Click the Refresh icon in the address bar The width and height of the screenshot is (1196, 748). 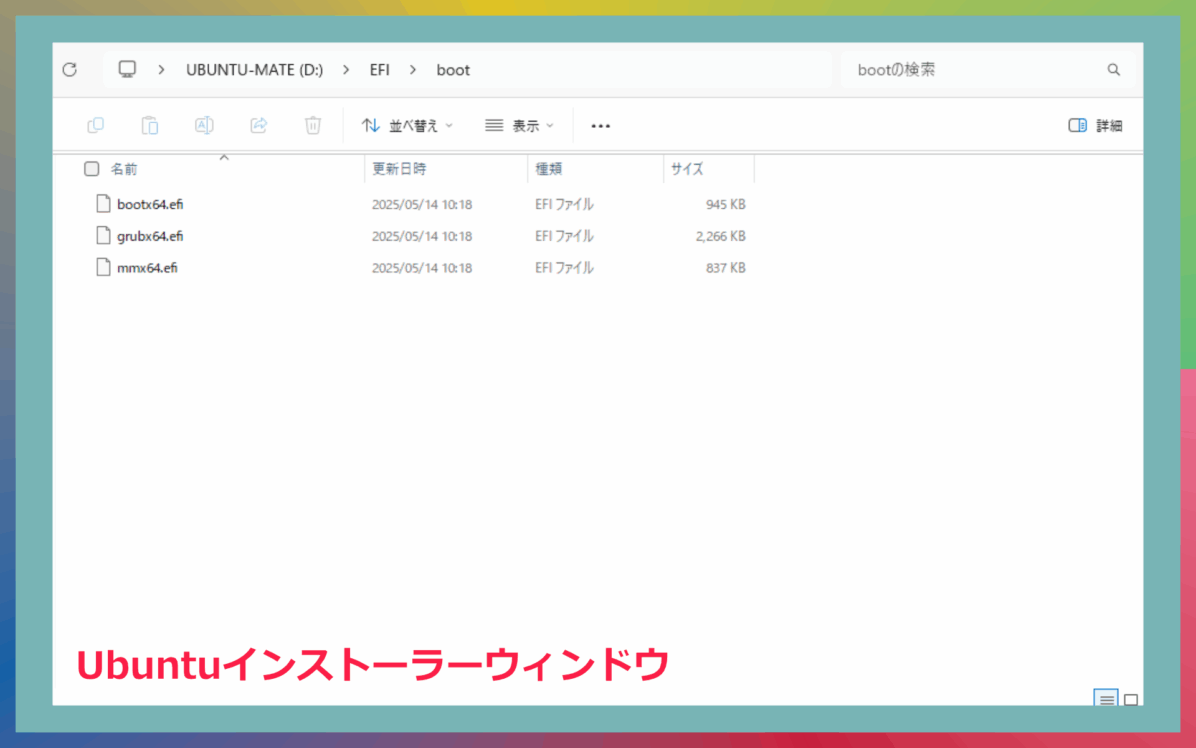[69, 69]
